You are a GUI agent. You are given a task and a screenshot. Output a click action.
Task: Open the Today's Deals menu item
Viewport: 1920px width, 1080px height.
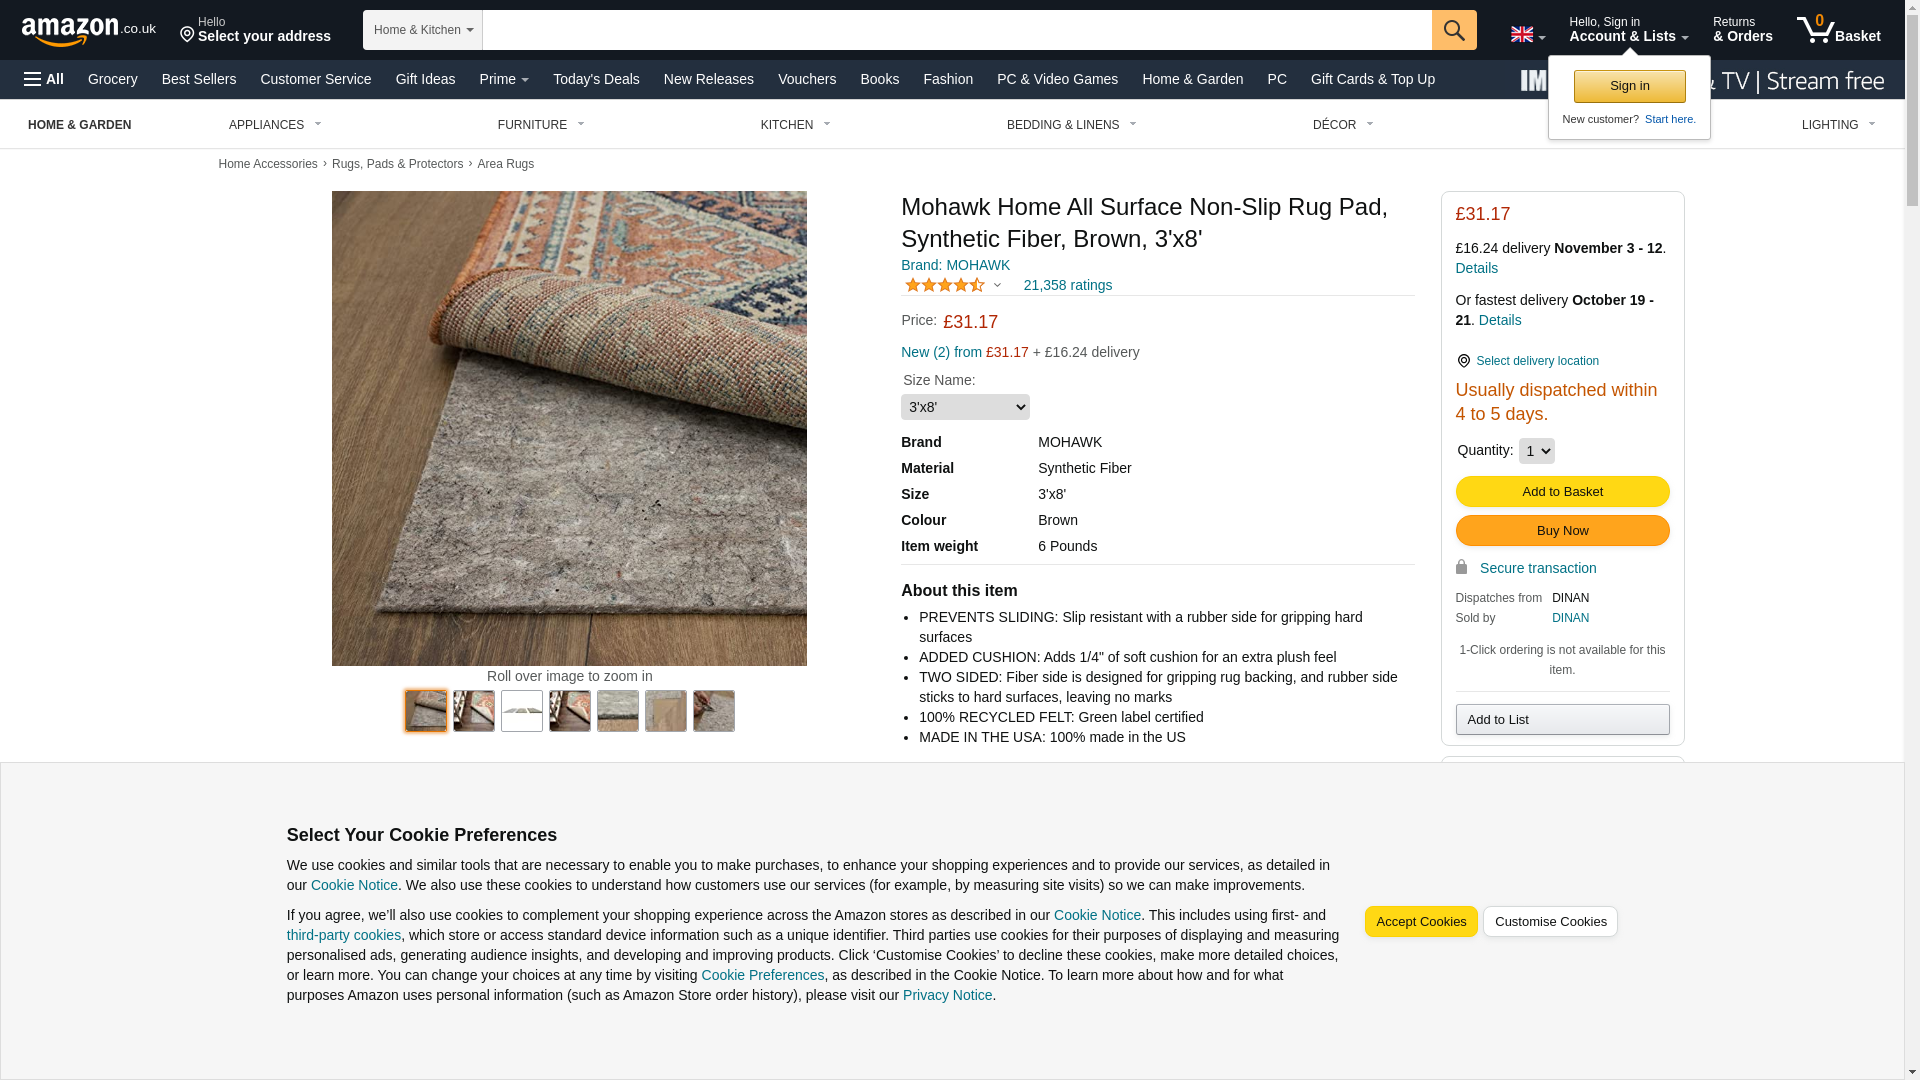pos(596,79)
